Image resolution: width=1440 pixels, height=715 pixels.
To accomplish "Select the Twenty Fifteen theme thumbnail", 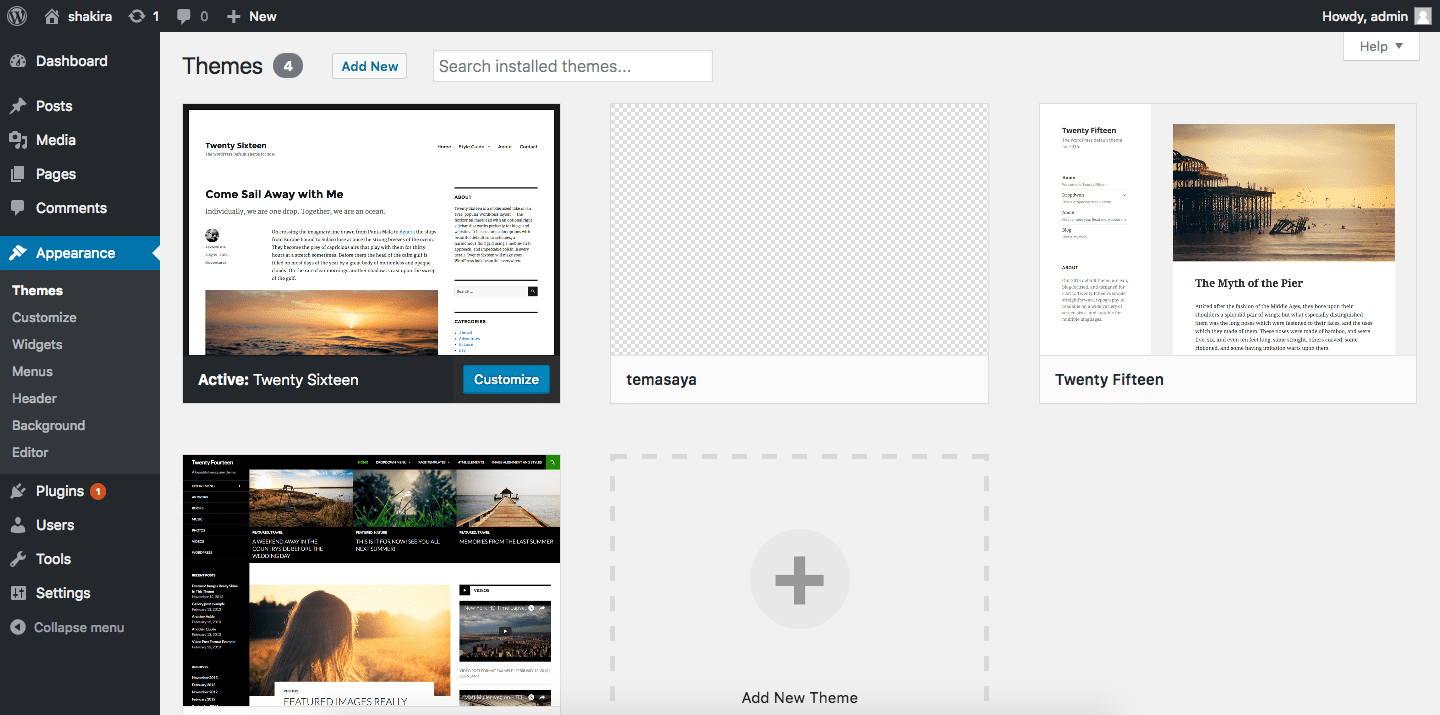I will 1227,229.
